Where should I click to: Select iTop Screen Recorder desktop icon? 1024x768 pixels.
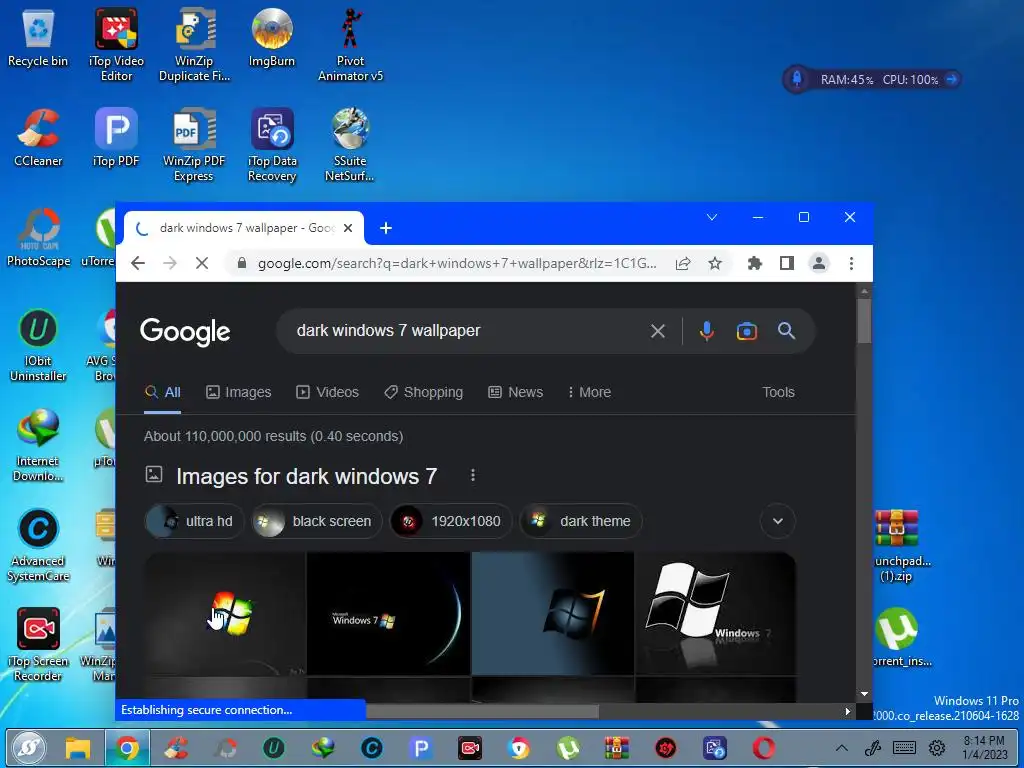tap(38, 645)
